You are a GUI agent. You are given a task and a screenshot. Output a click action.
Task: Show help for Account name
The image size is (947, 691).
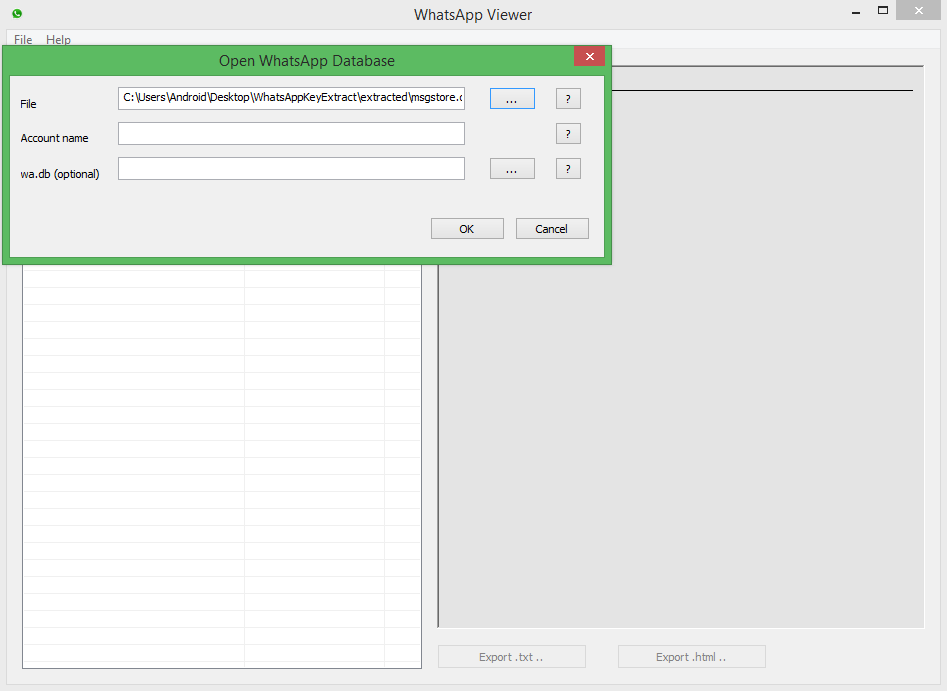coord(568,133)
